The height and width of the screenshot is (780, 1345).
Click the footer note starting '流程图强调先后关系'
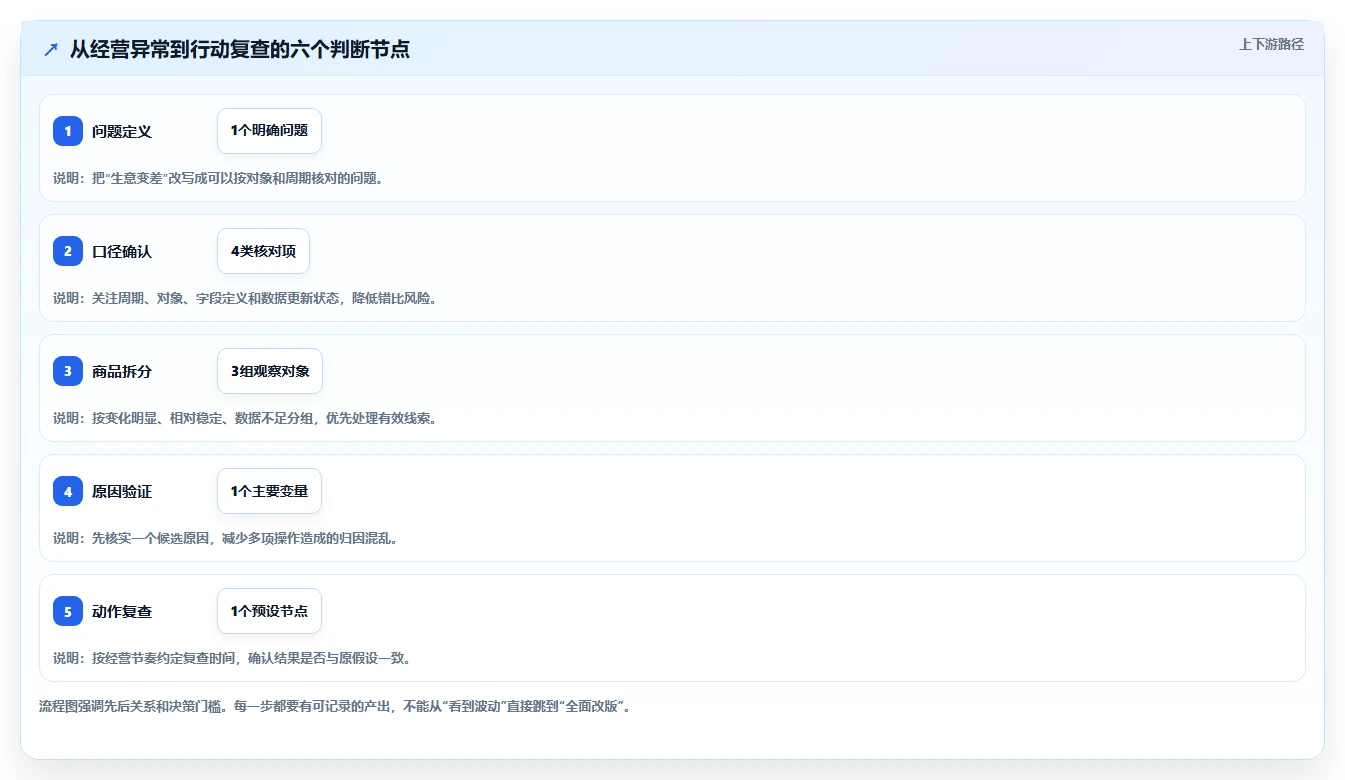pyautogui.click(x=335, y=706)
